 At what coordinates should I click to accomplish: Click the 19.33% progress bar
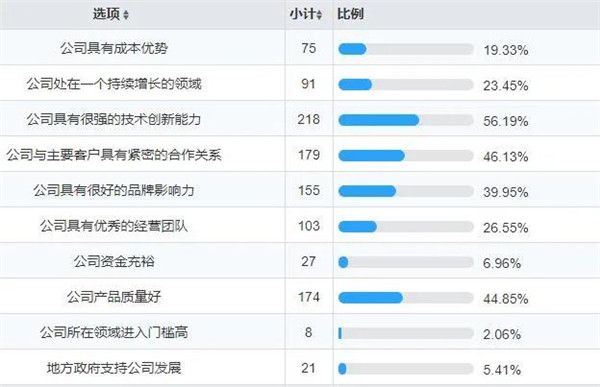pos(406,49)
